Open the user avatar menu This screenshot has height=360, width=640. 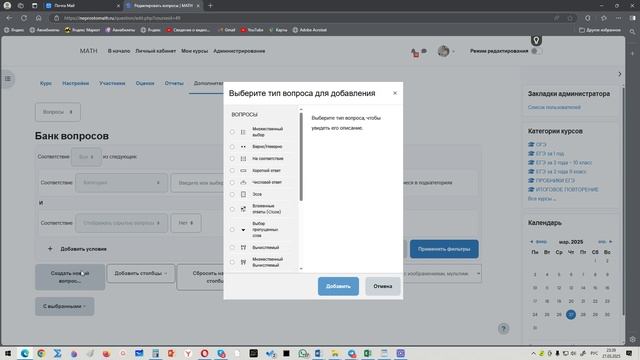[446, 51]
